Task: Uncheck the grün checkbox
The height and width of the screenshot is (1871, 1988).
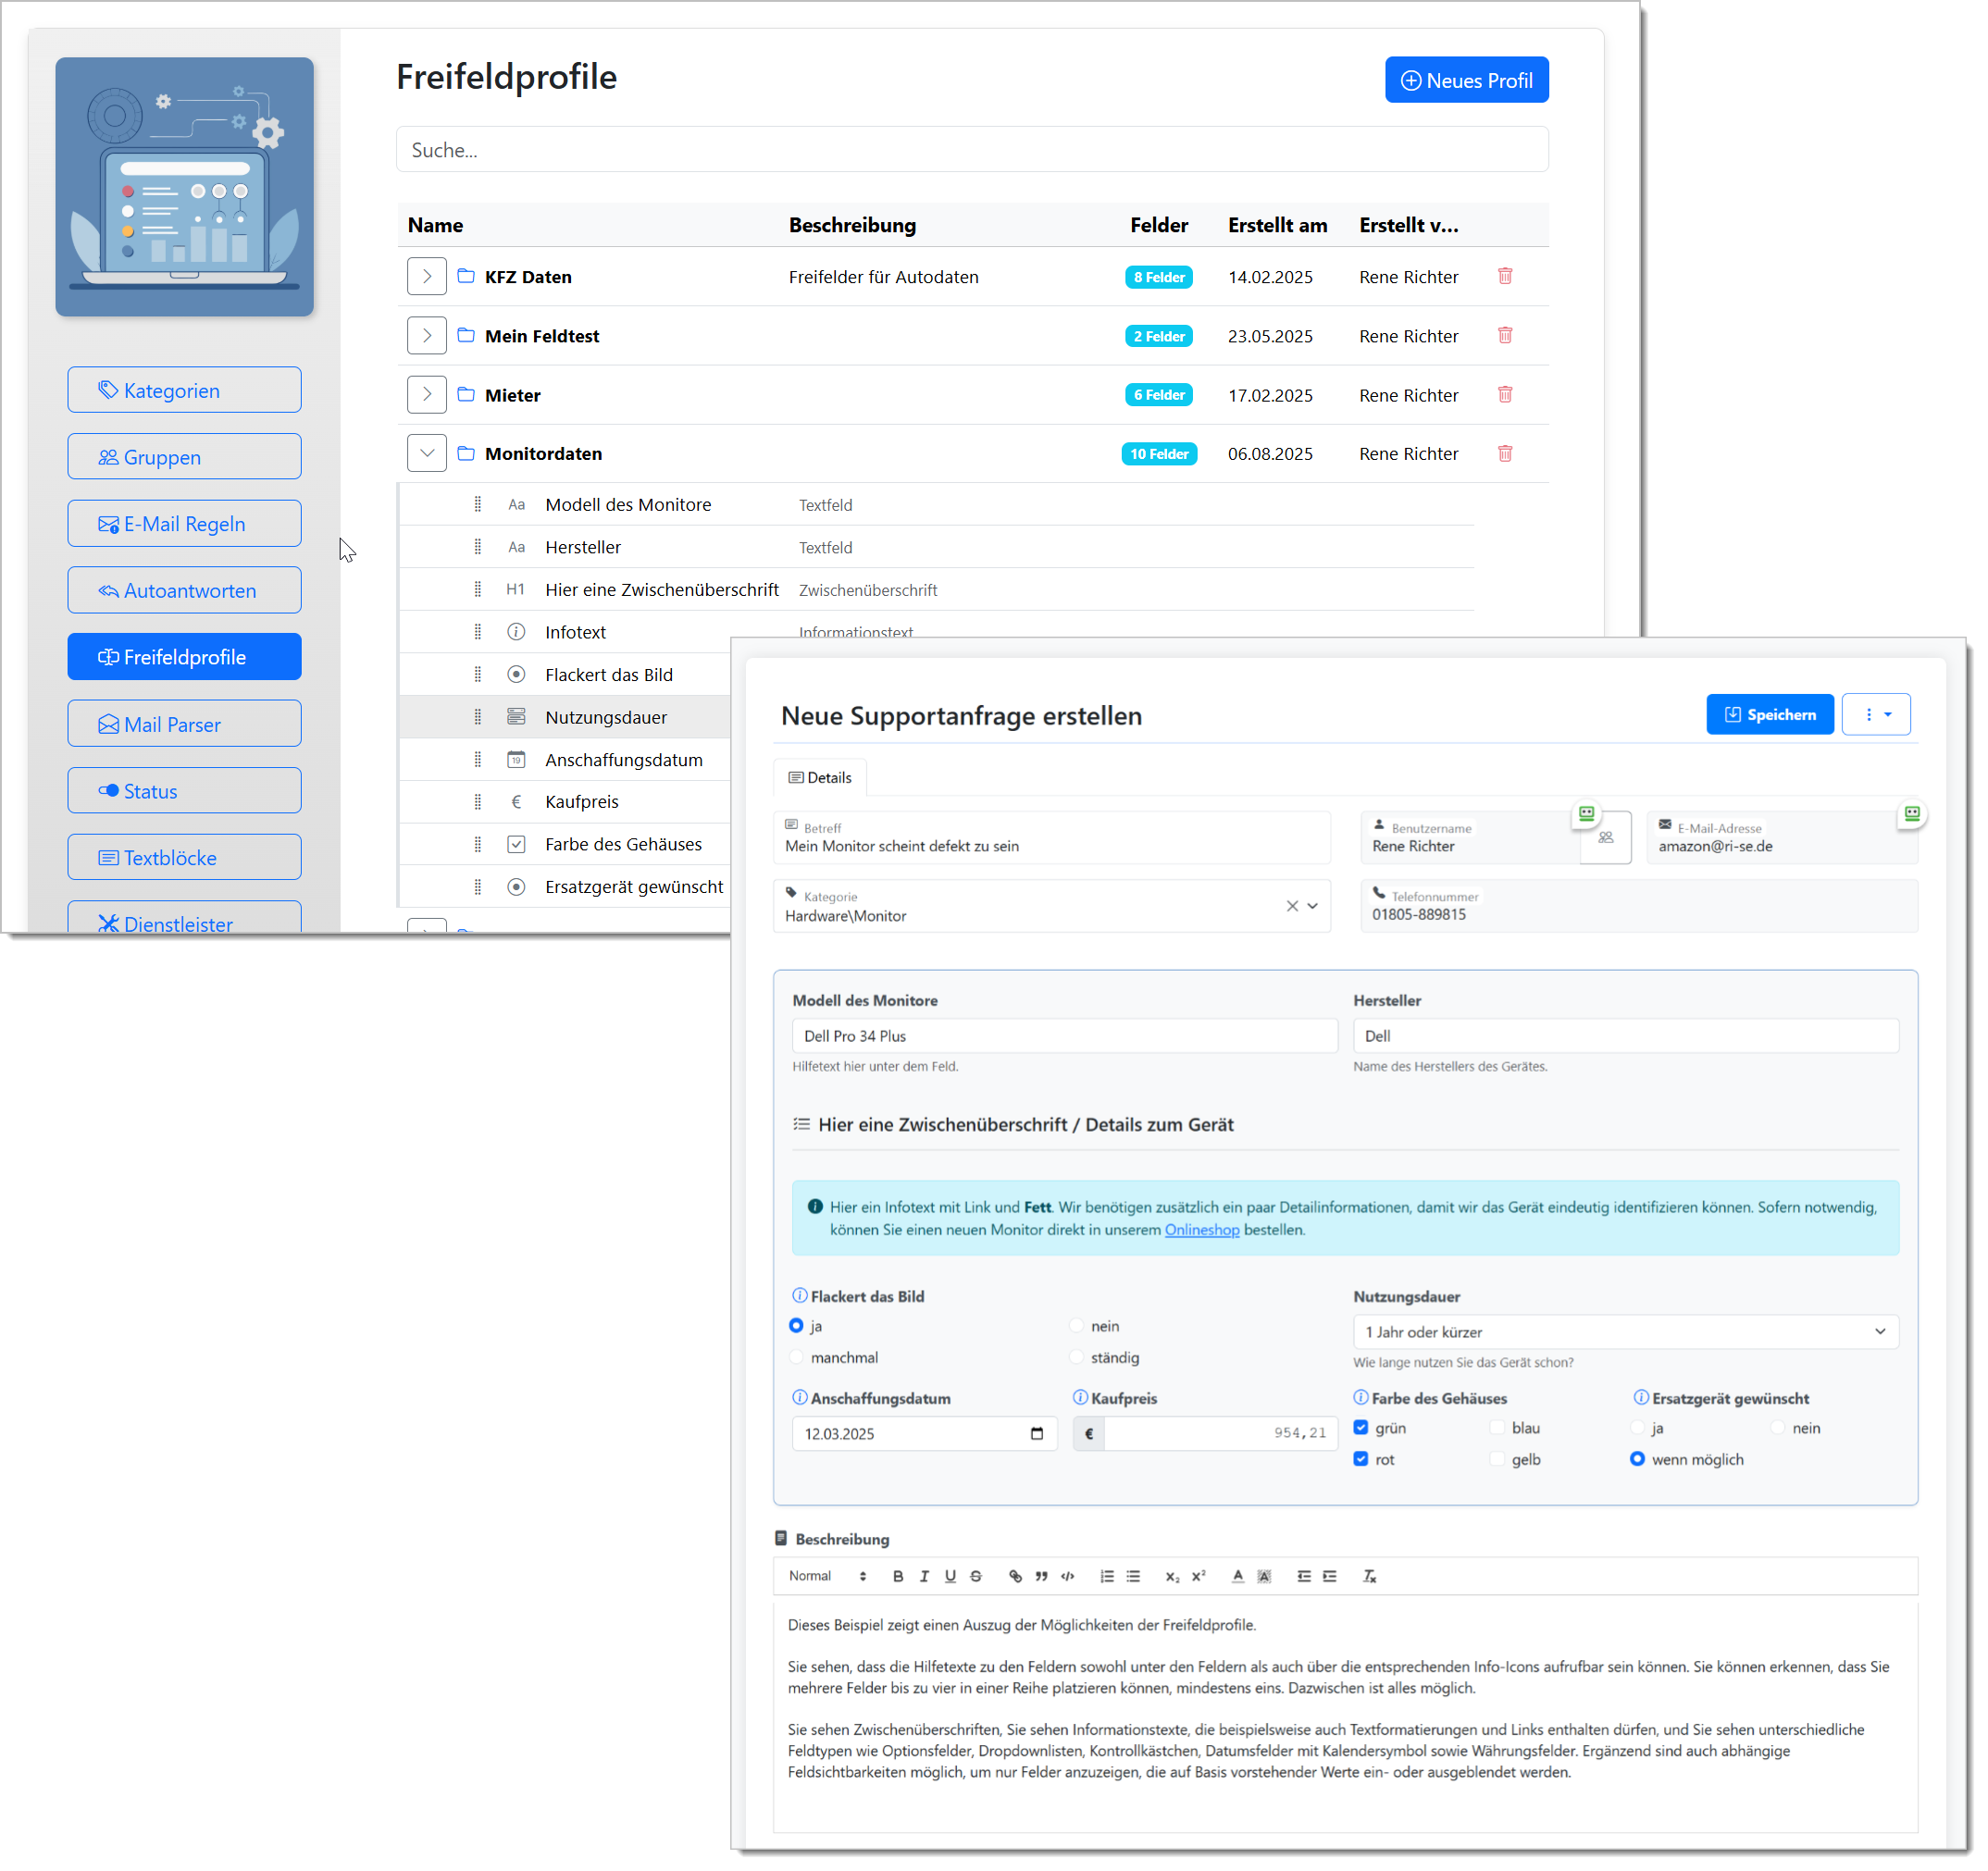Action: (1361, 1427)
